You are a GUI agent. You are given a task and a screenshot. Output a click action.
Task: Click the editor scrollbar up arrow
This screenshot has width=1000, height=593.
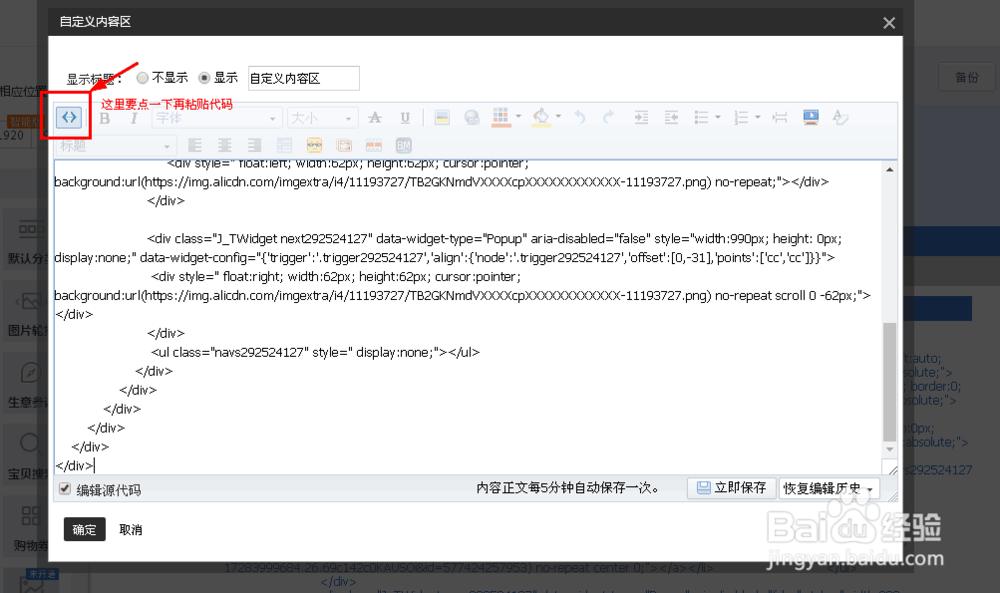890,170
